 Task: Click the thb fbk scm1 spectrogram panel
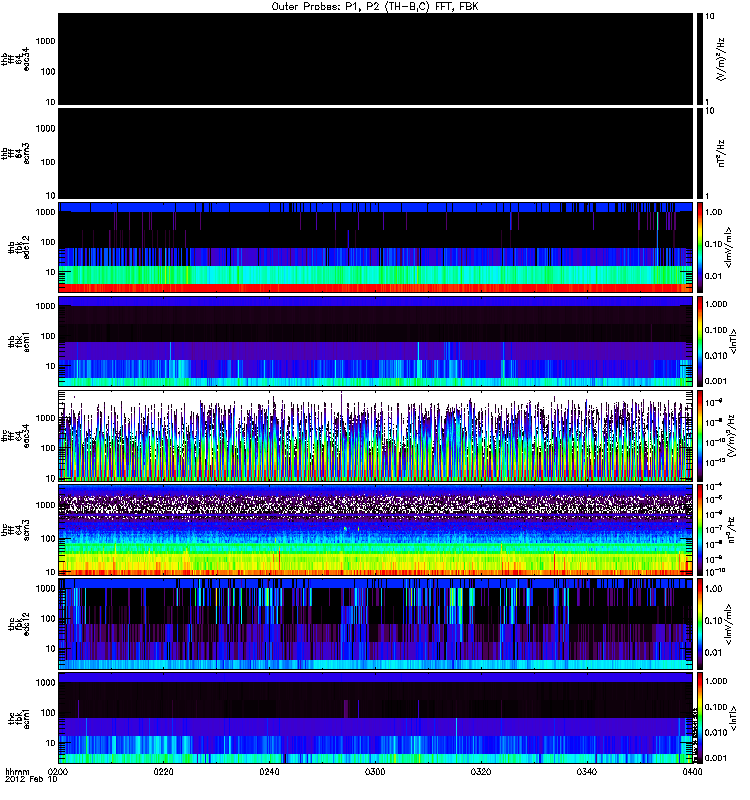click(375, 341)
